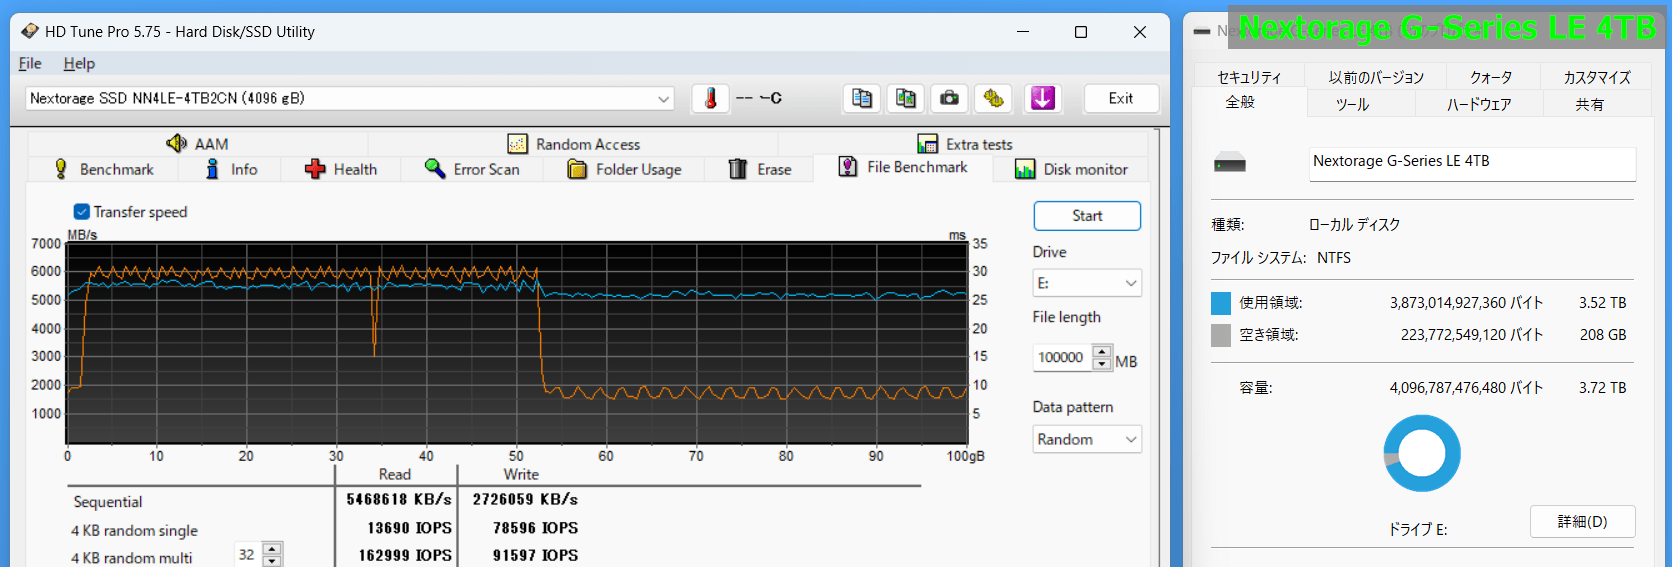Switch to the Info tab
The width and height of the screenshot is (1672, 567).
(x=231, y=169)
